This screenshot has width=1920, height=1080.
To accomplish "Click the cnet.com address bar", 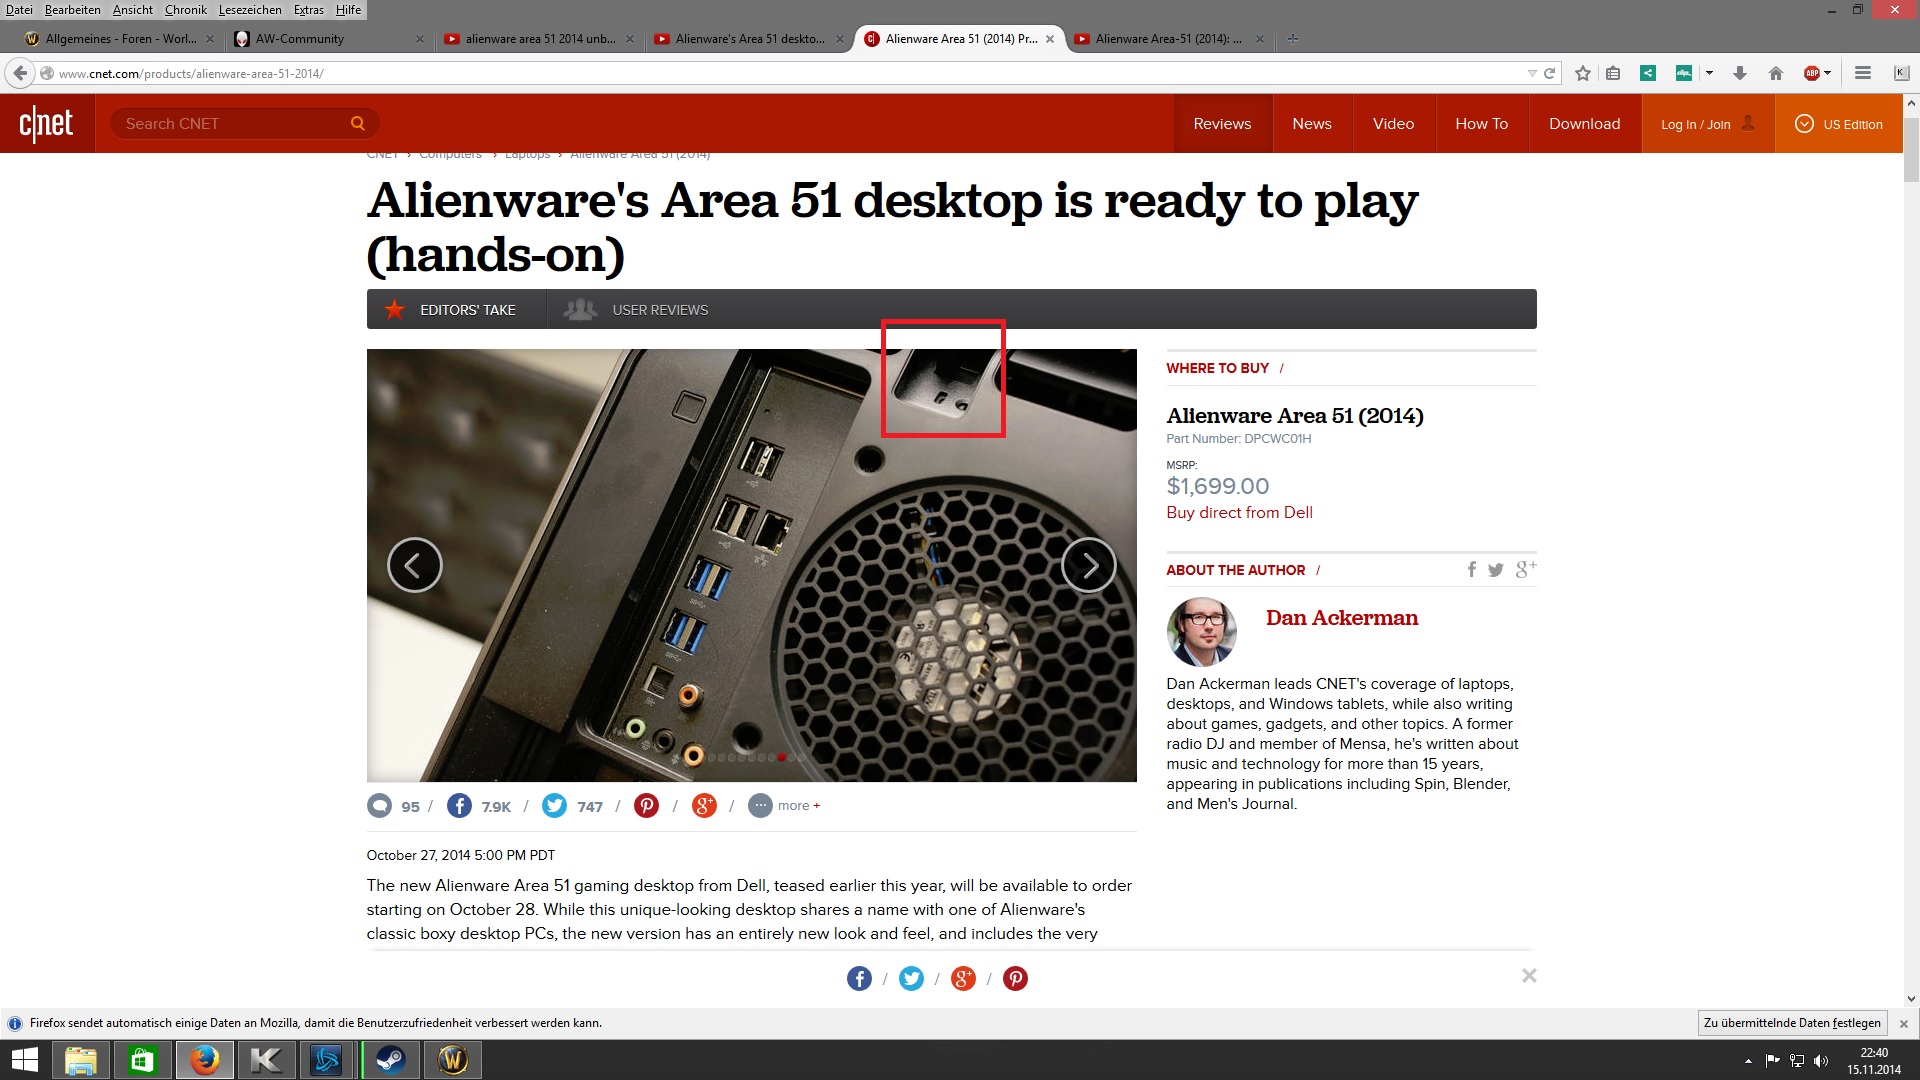I will (x=780, y=73).
